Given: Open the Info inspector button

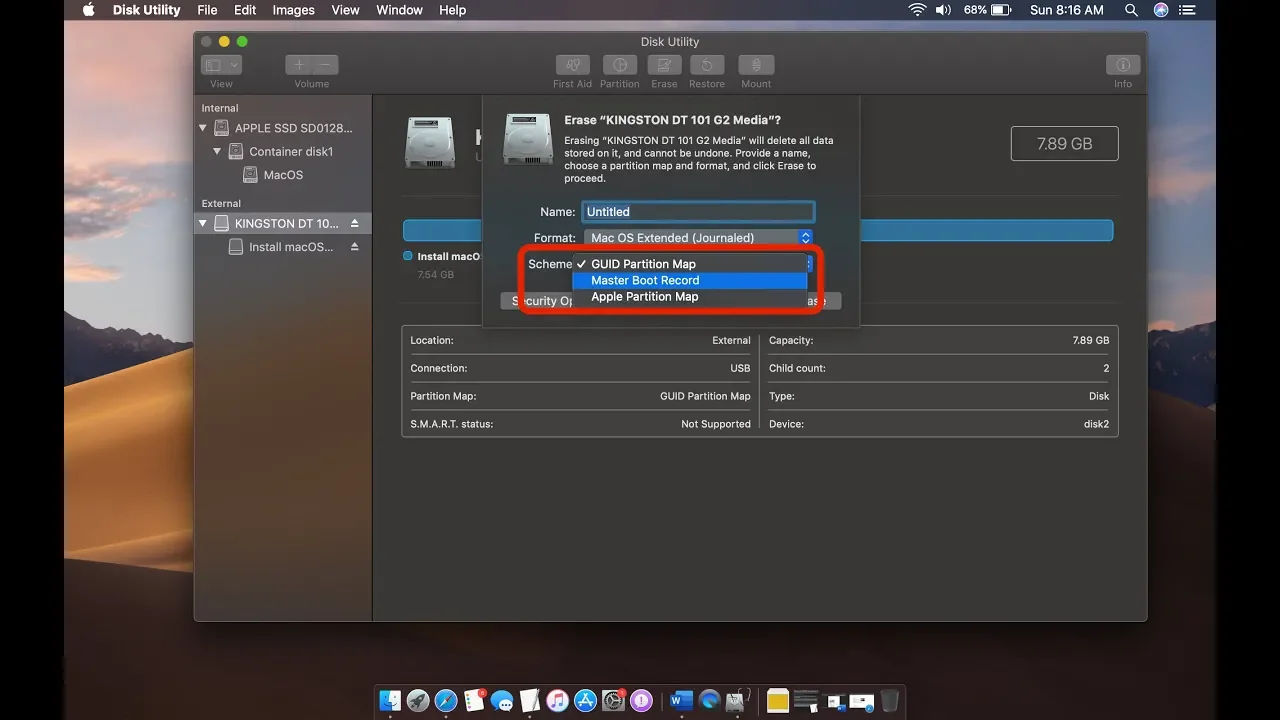Looking at the screenshot, I should 1123,65.
